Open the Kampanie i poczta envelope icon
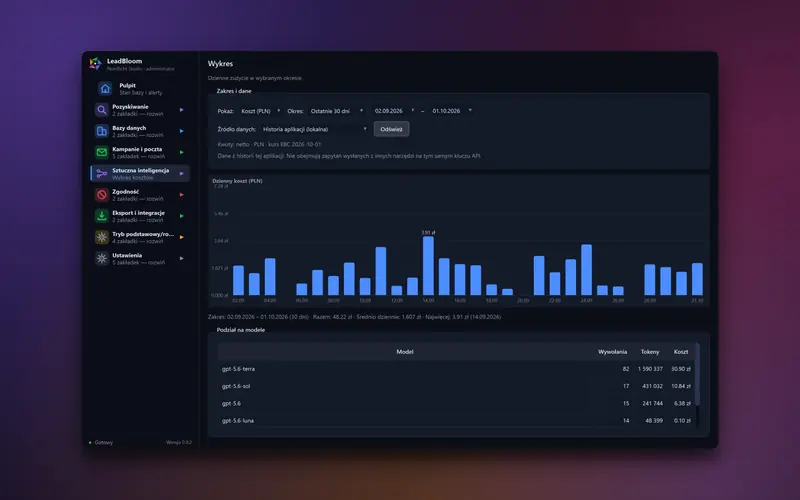The width and height of the screenshot is (800, 500). [102, 153]
